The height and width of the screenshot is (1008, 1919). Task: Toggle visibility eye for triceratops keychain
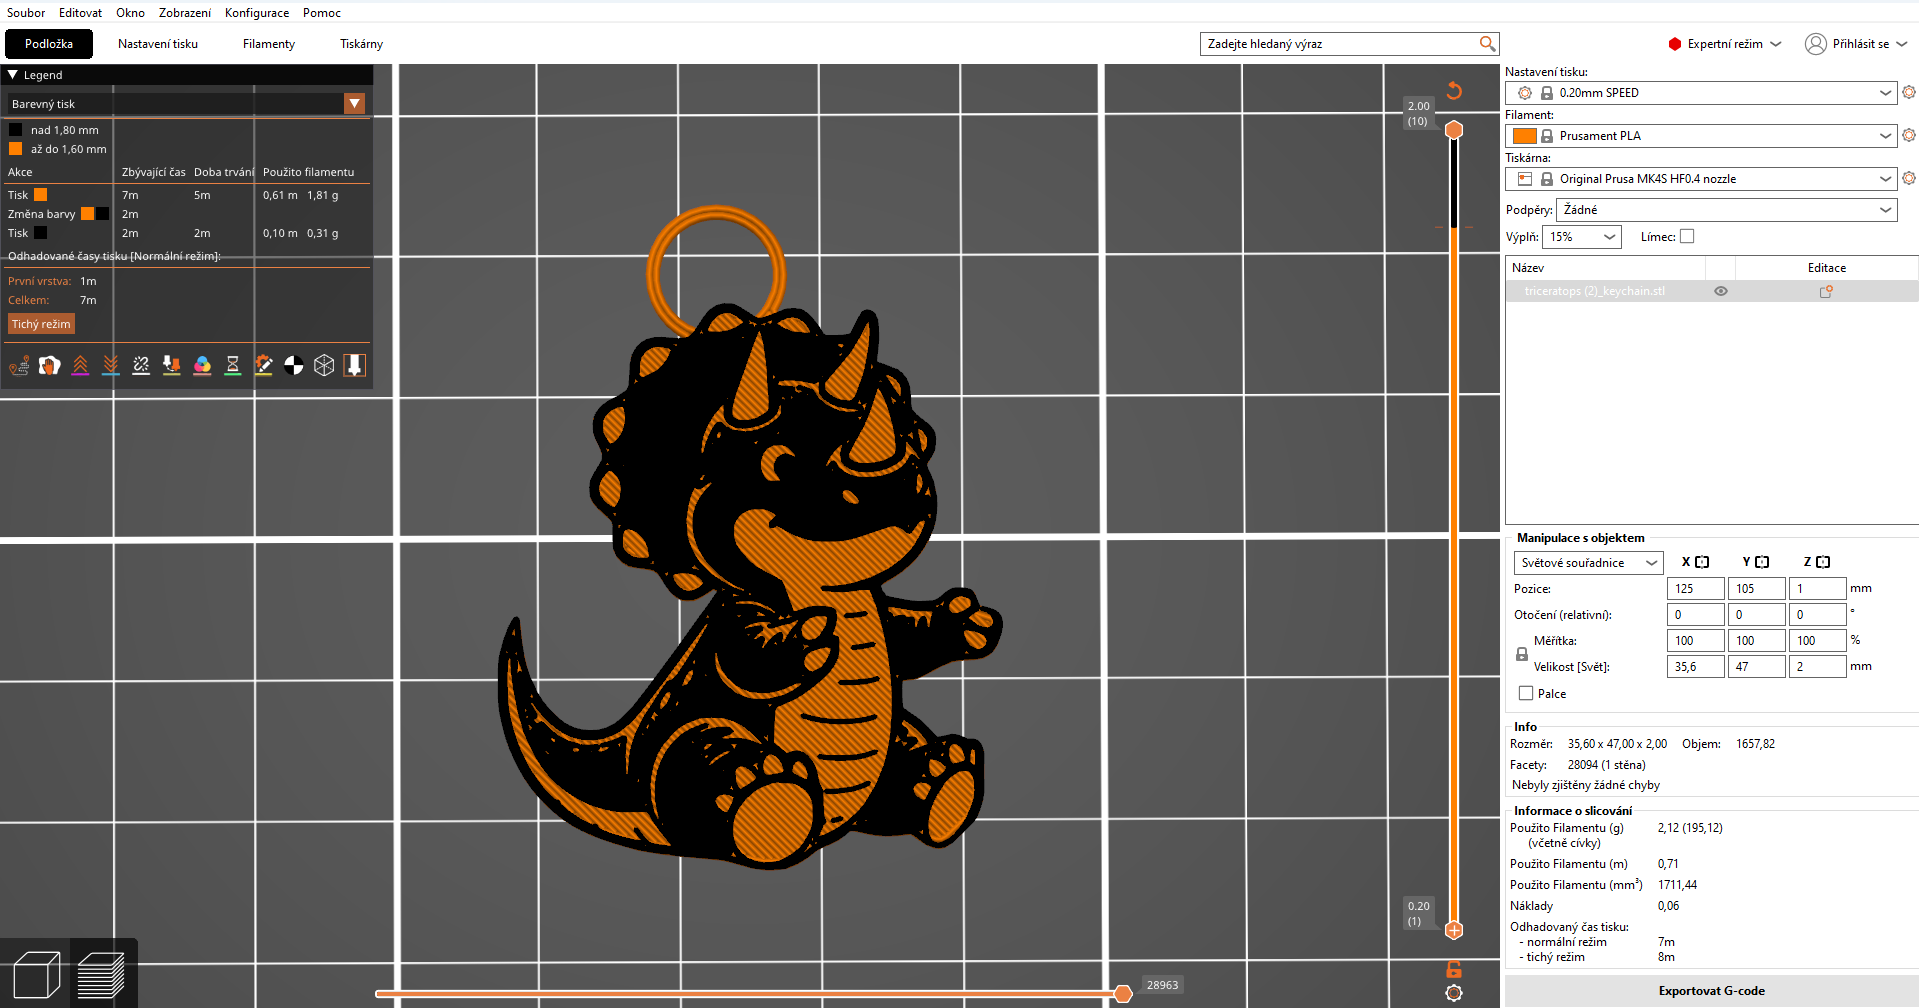click(x=1721, y=291)
